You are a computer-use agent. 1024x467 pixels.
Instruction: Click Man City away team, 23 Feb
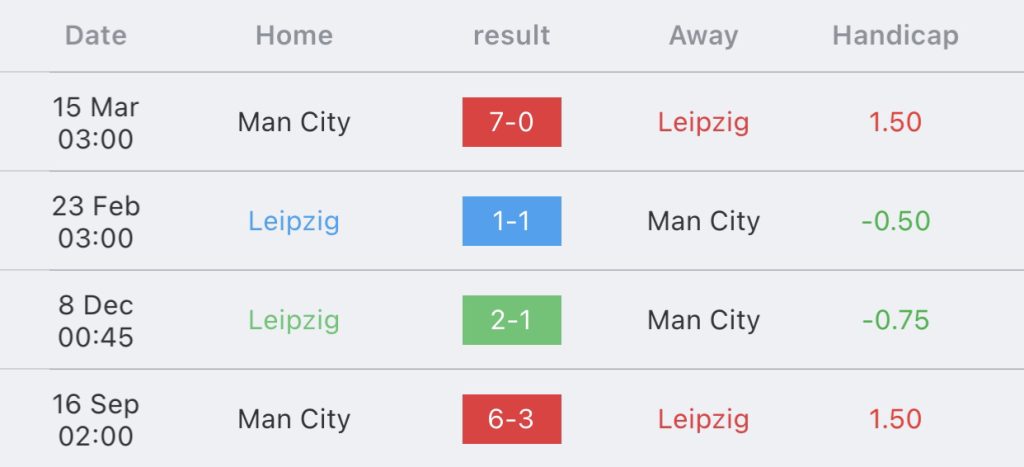(x=703, y=222)
